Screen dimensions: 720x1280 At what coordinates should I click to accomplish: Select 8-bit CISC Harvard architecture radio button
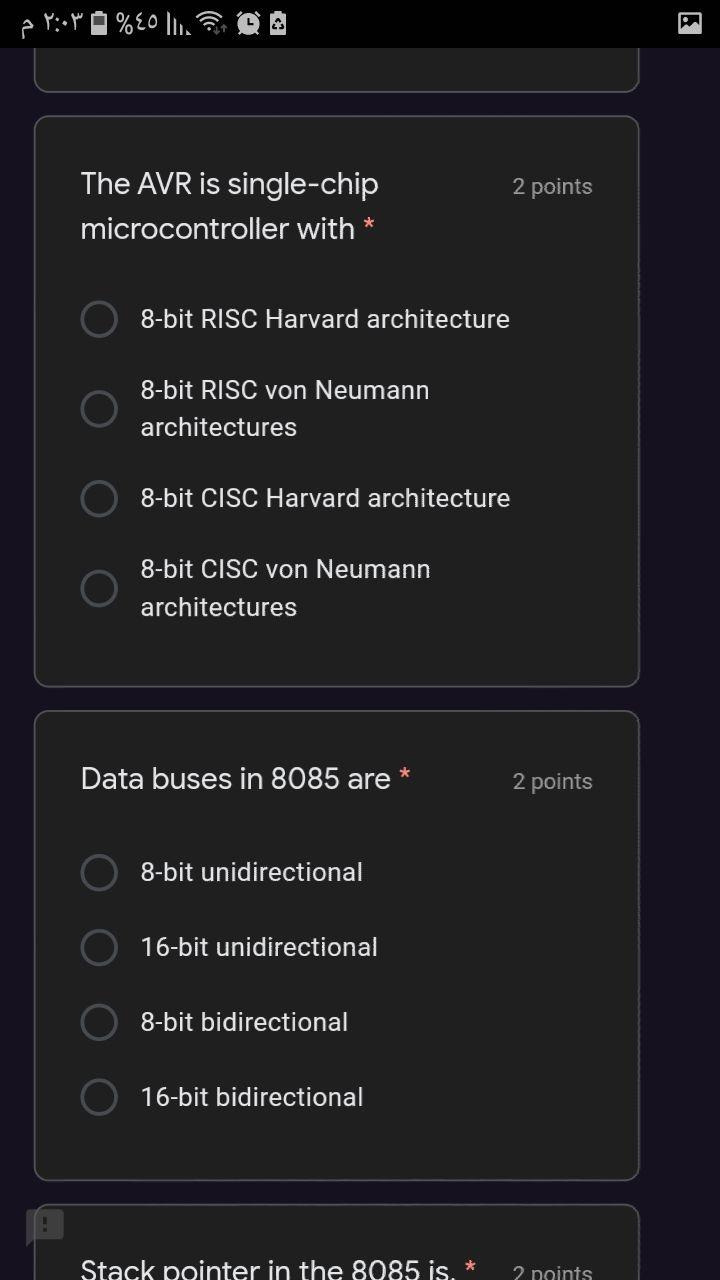(x=99, y=498)
